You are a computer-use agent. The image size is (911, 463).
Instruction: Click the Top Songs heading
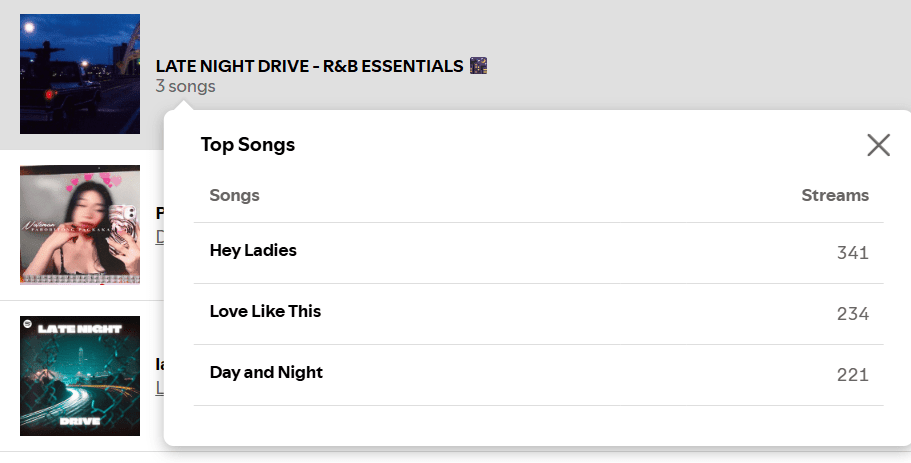248,145
